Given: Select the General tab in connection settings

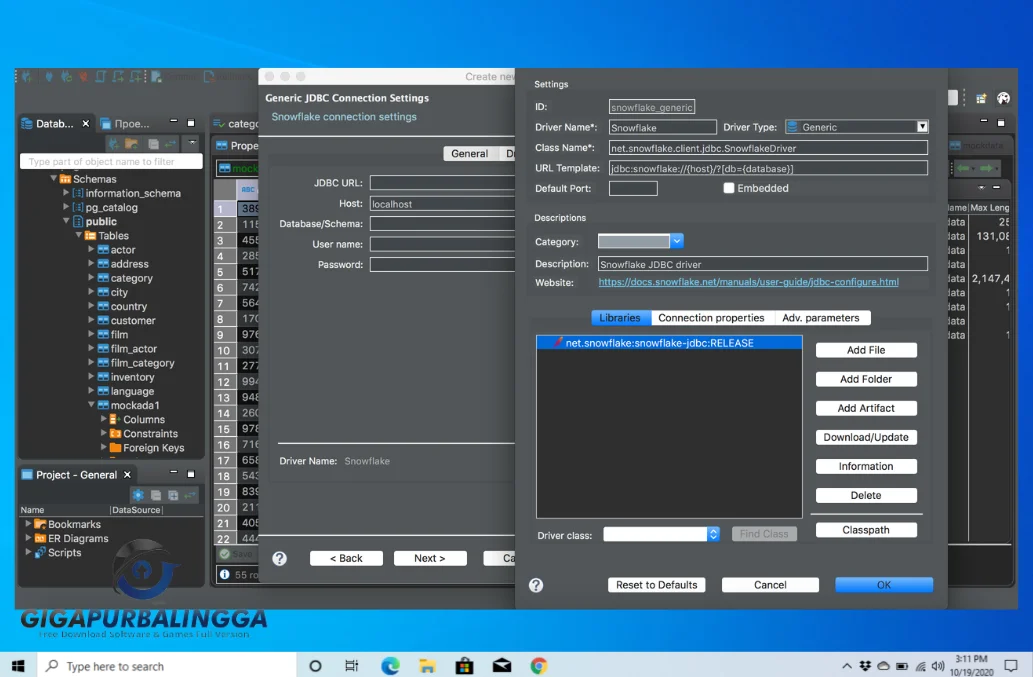Looking at the screenshot, I should [x=469, y=153].
